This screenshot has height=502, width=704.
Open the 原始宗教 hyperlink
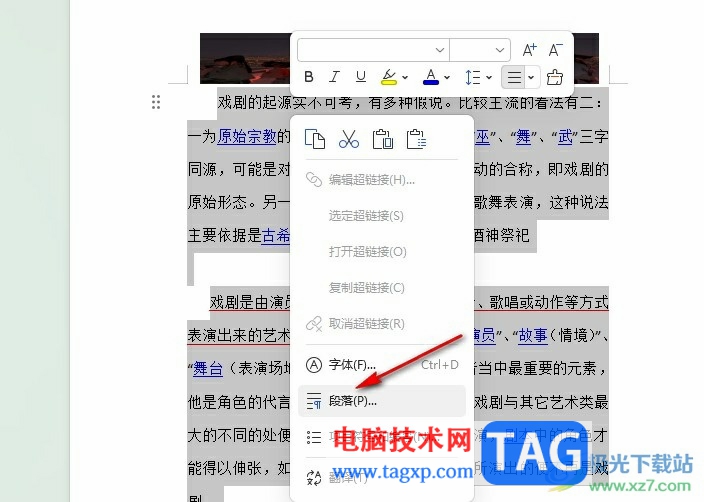246,136
